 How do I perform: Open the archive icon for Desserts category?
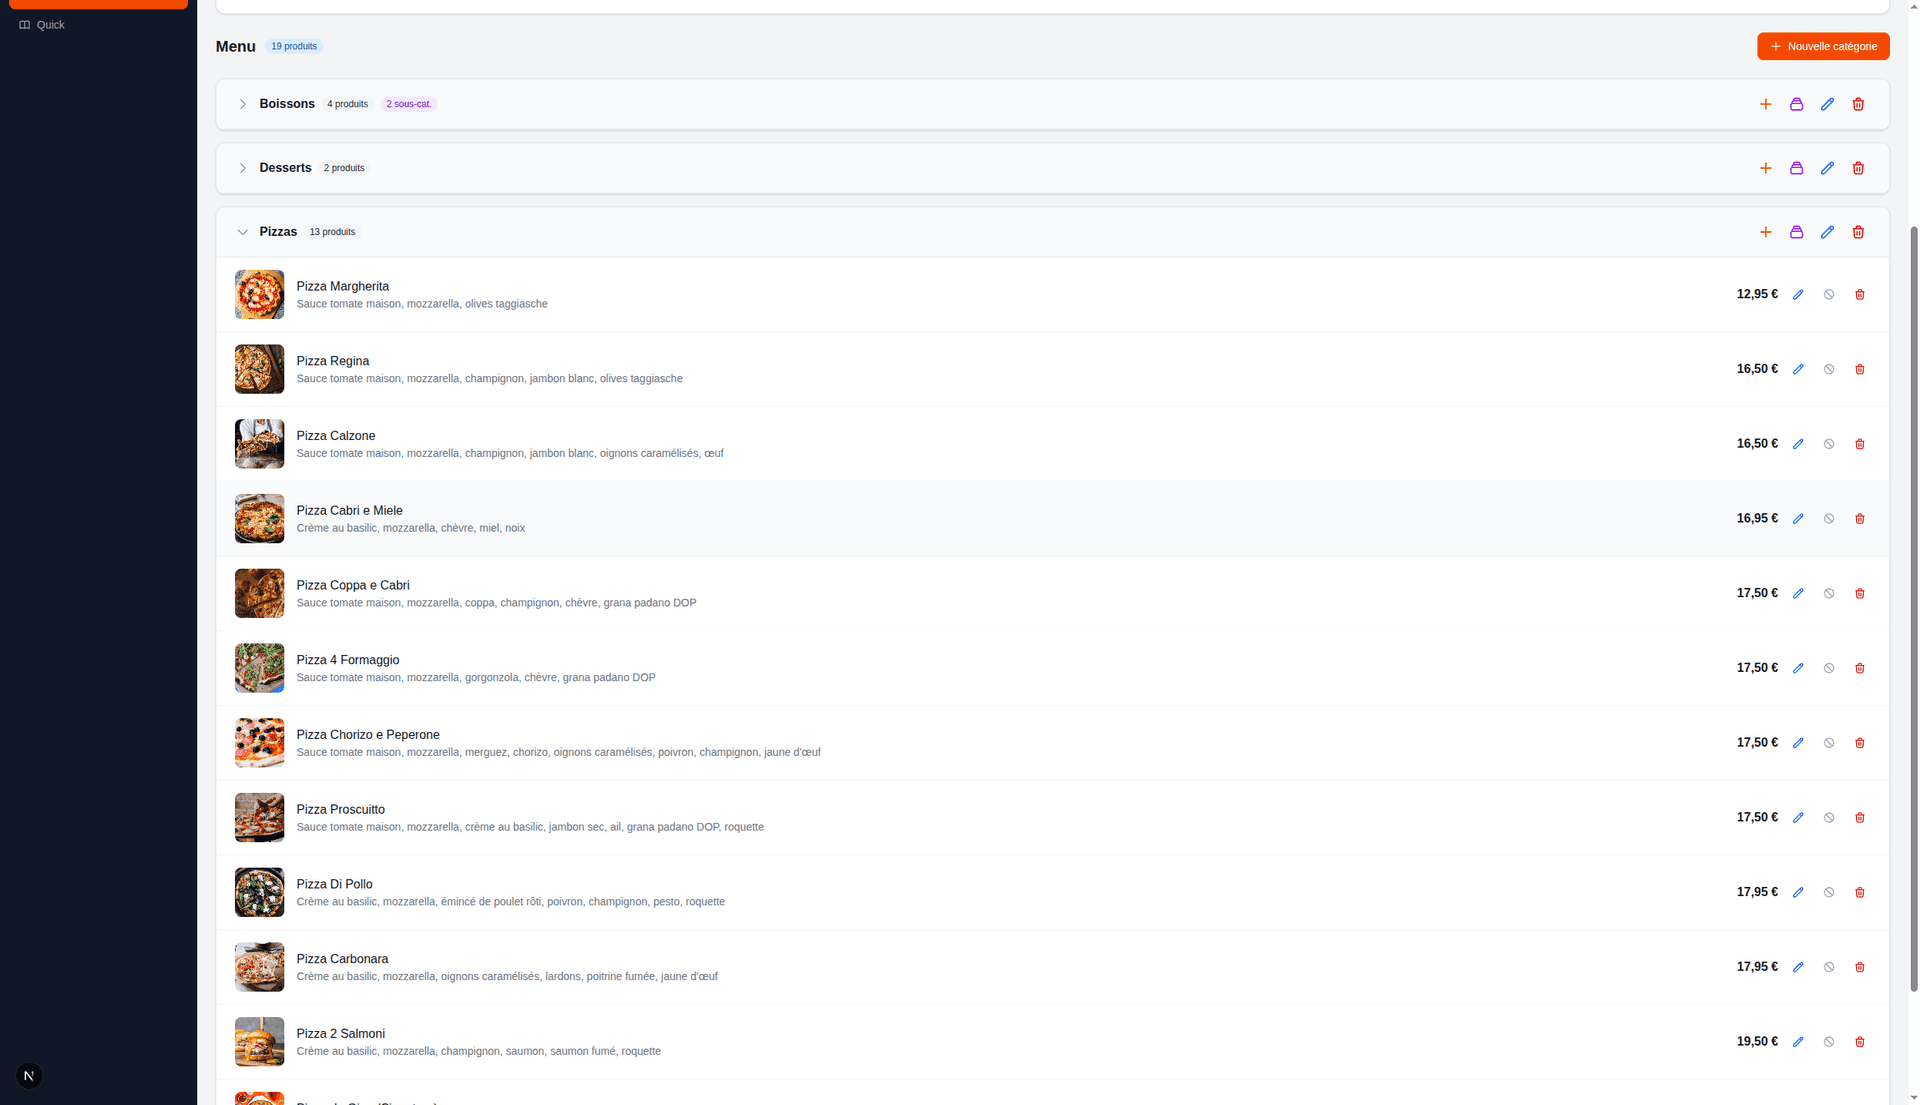point(1796,168)
